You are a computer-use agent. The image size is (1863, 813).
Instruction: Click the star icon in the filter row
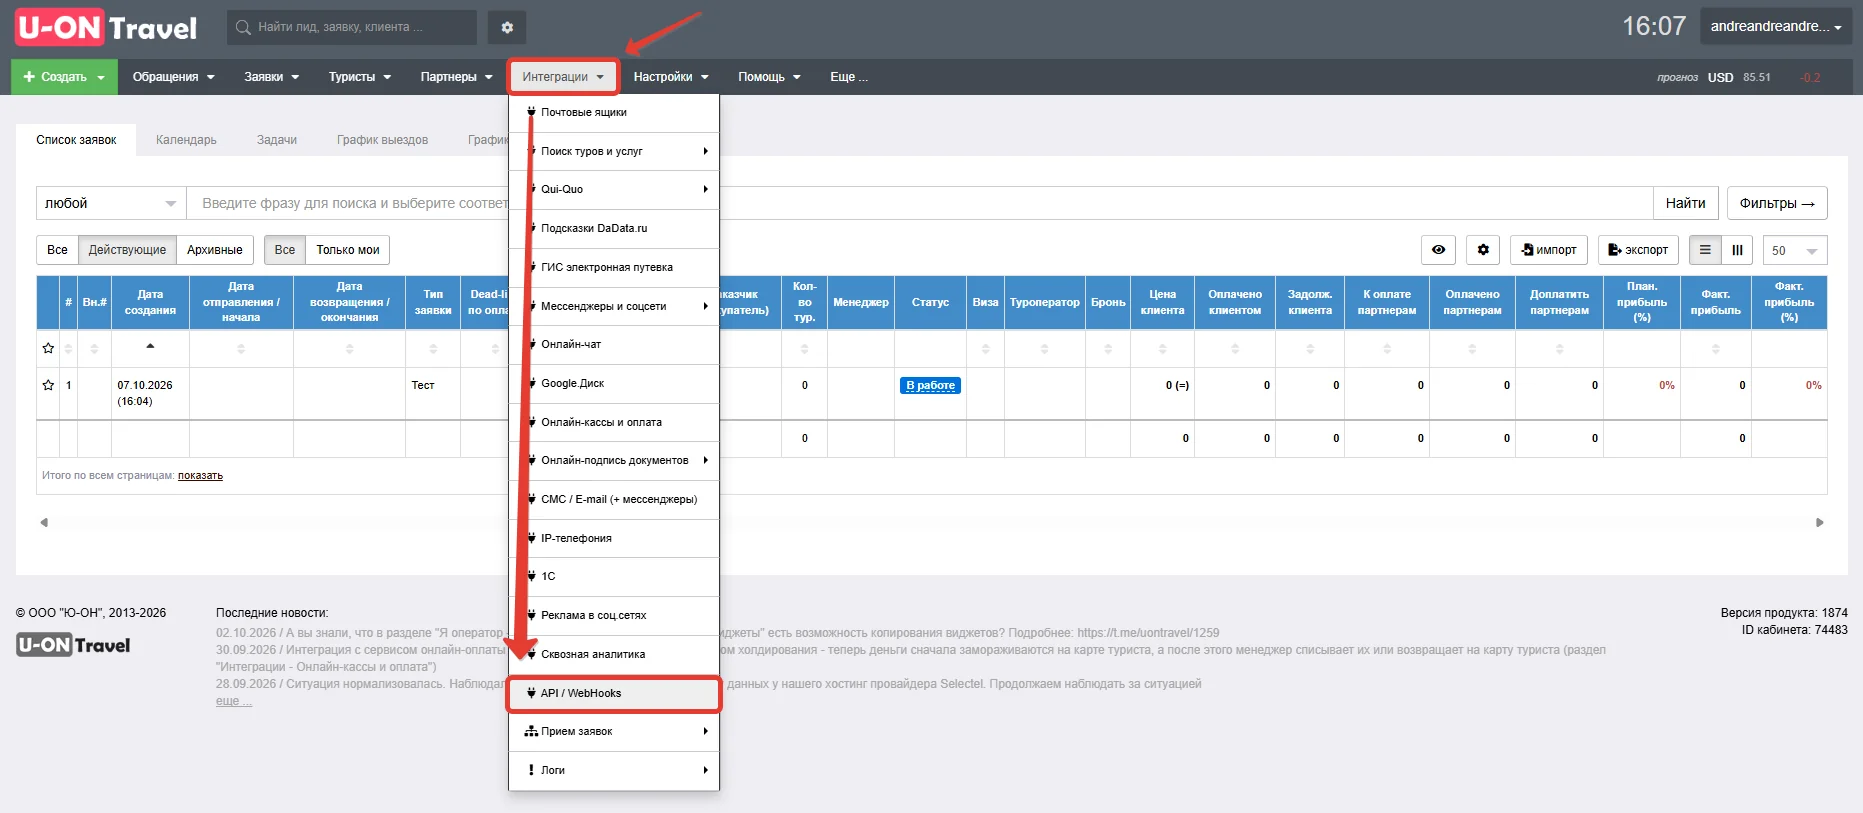(x=48, y=348)
